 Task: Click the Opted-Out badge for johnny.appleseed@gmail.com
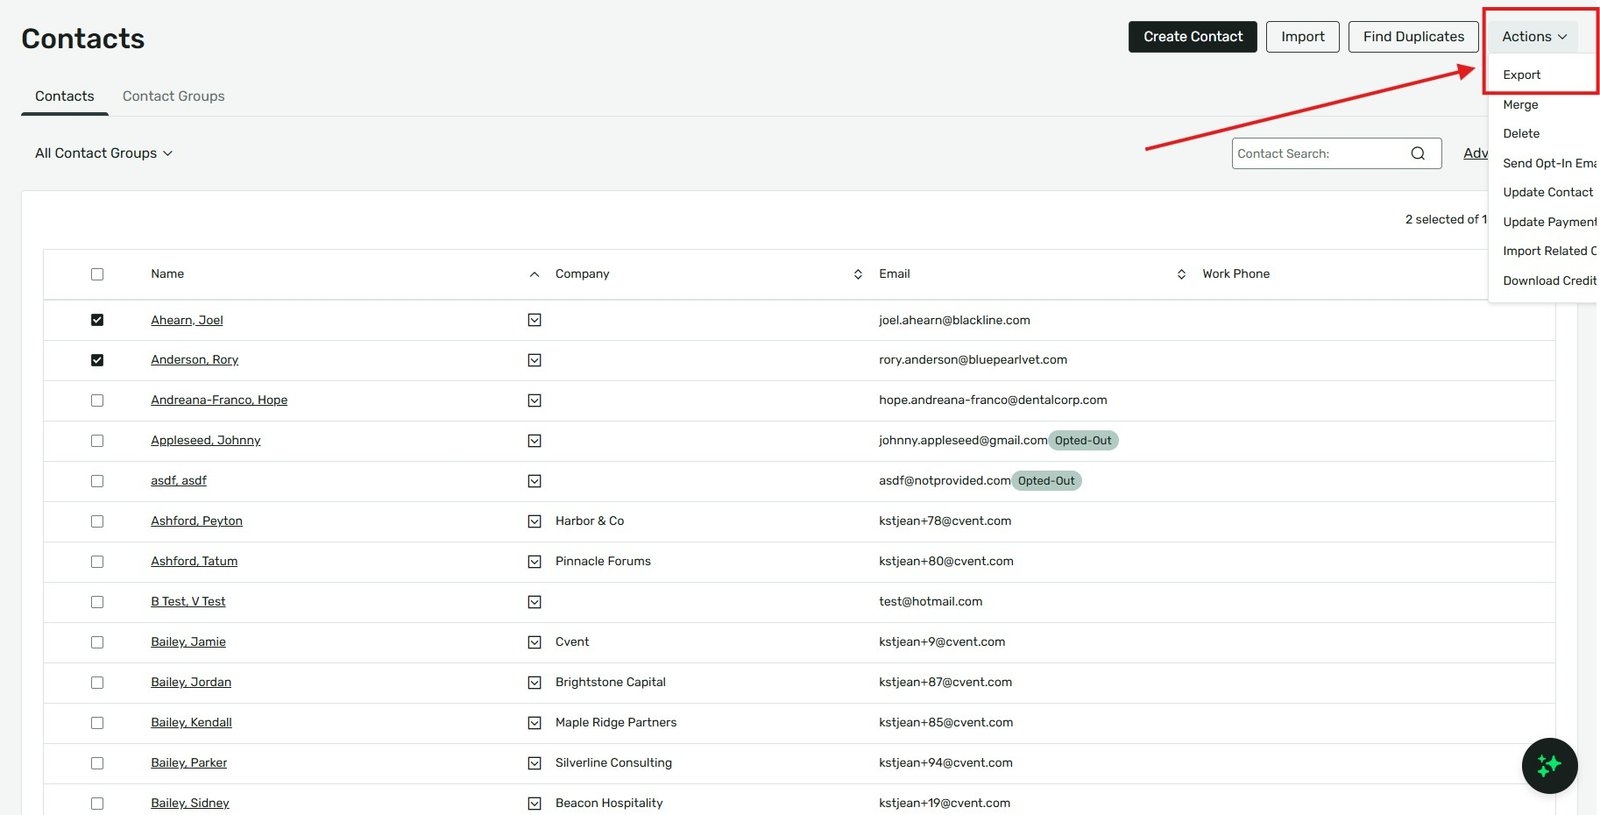coord(1083,441)
